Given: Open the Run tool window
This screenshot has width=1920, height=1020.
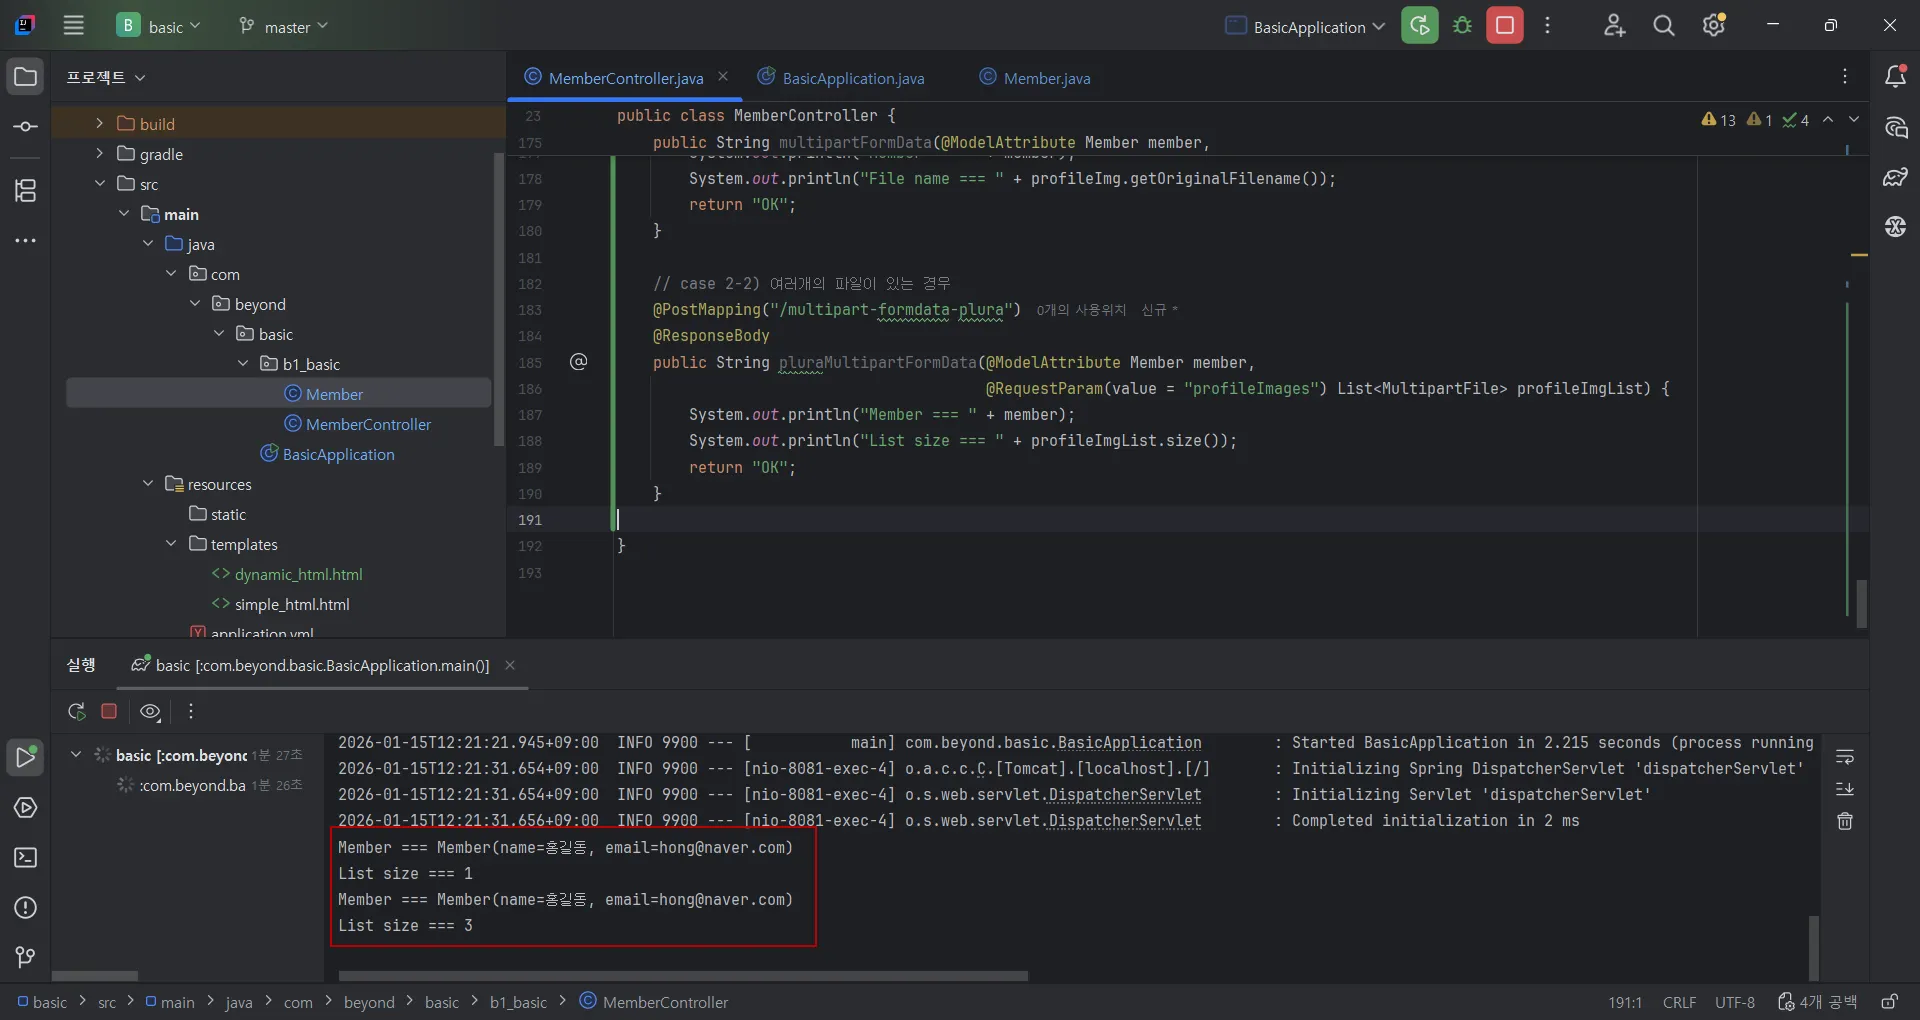Looking at the screenshot, I should [26, 758].
